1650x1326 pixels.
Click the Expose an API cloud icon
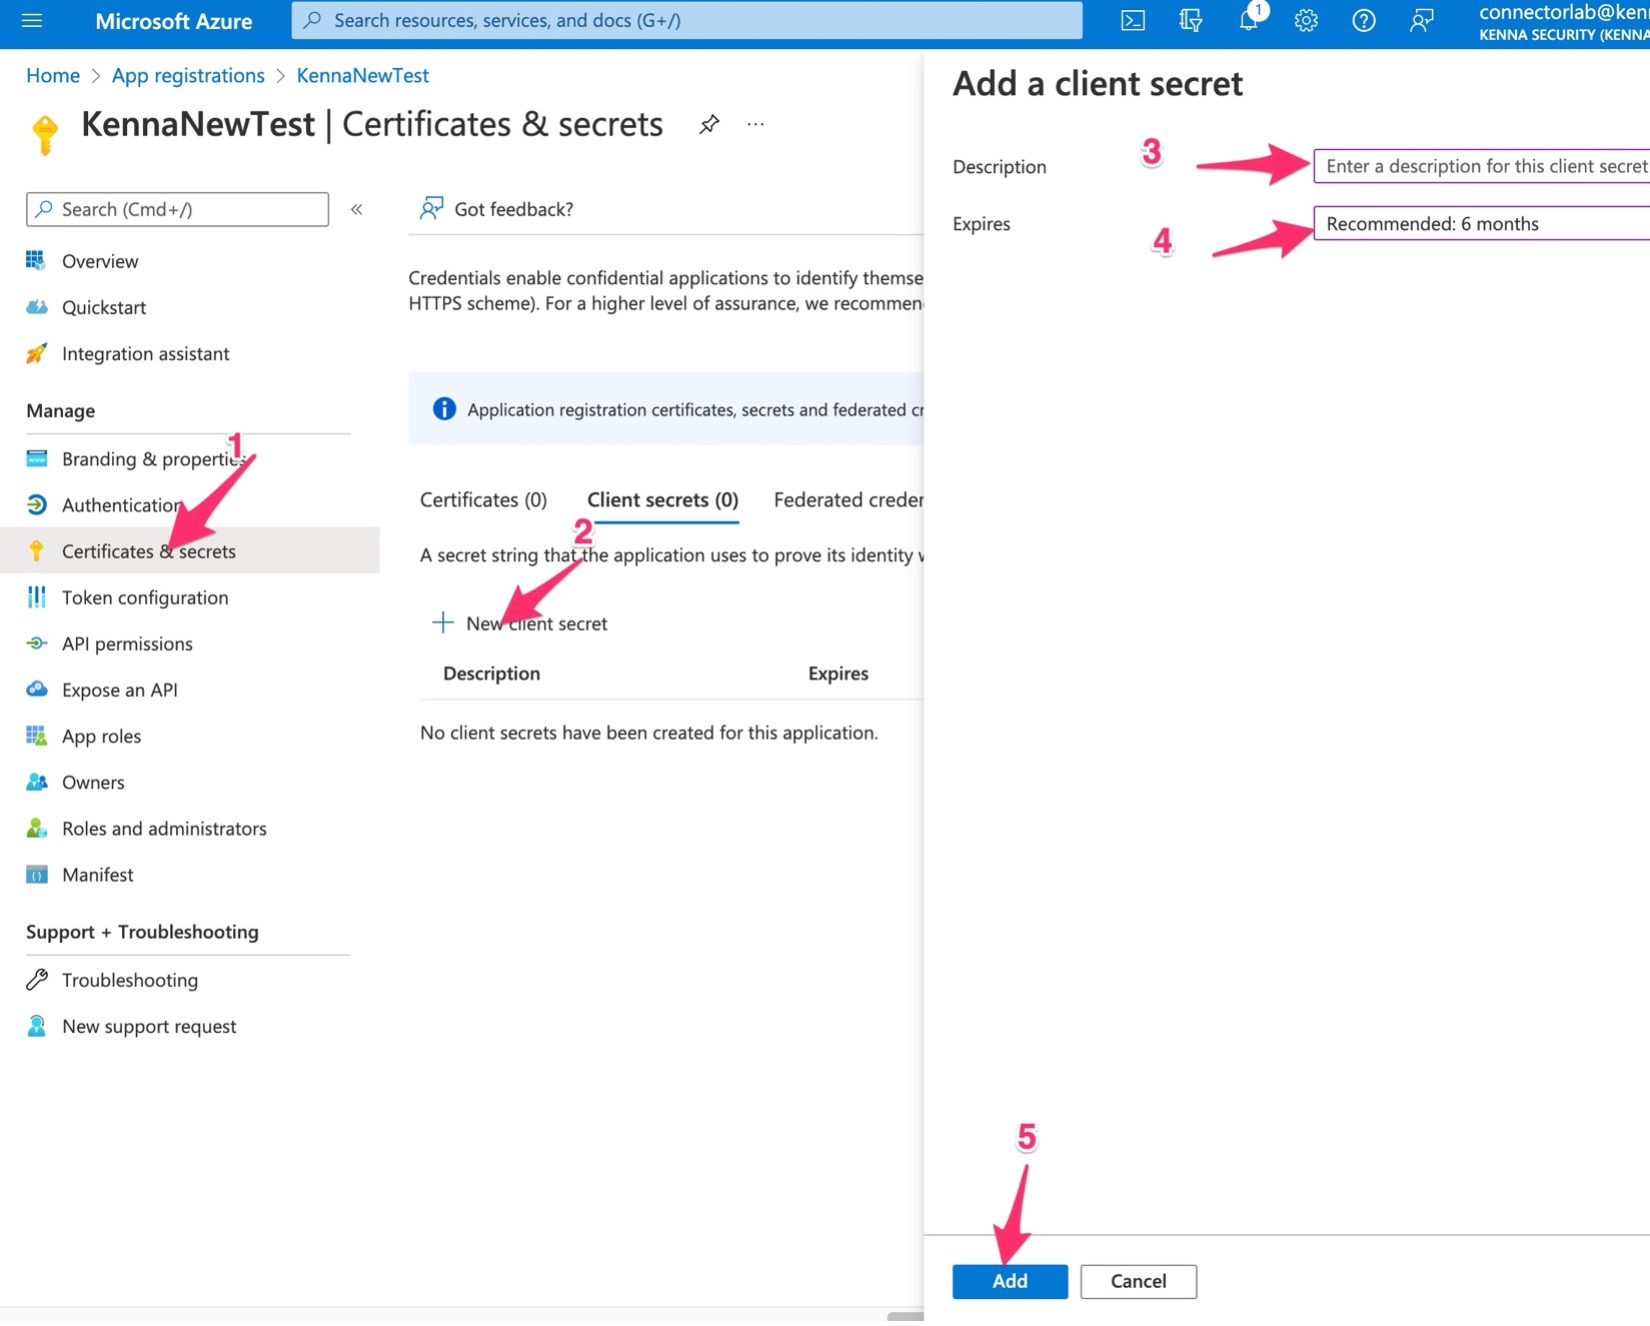pyautogui.click(x=36, y=689)
